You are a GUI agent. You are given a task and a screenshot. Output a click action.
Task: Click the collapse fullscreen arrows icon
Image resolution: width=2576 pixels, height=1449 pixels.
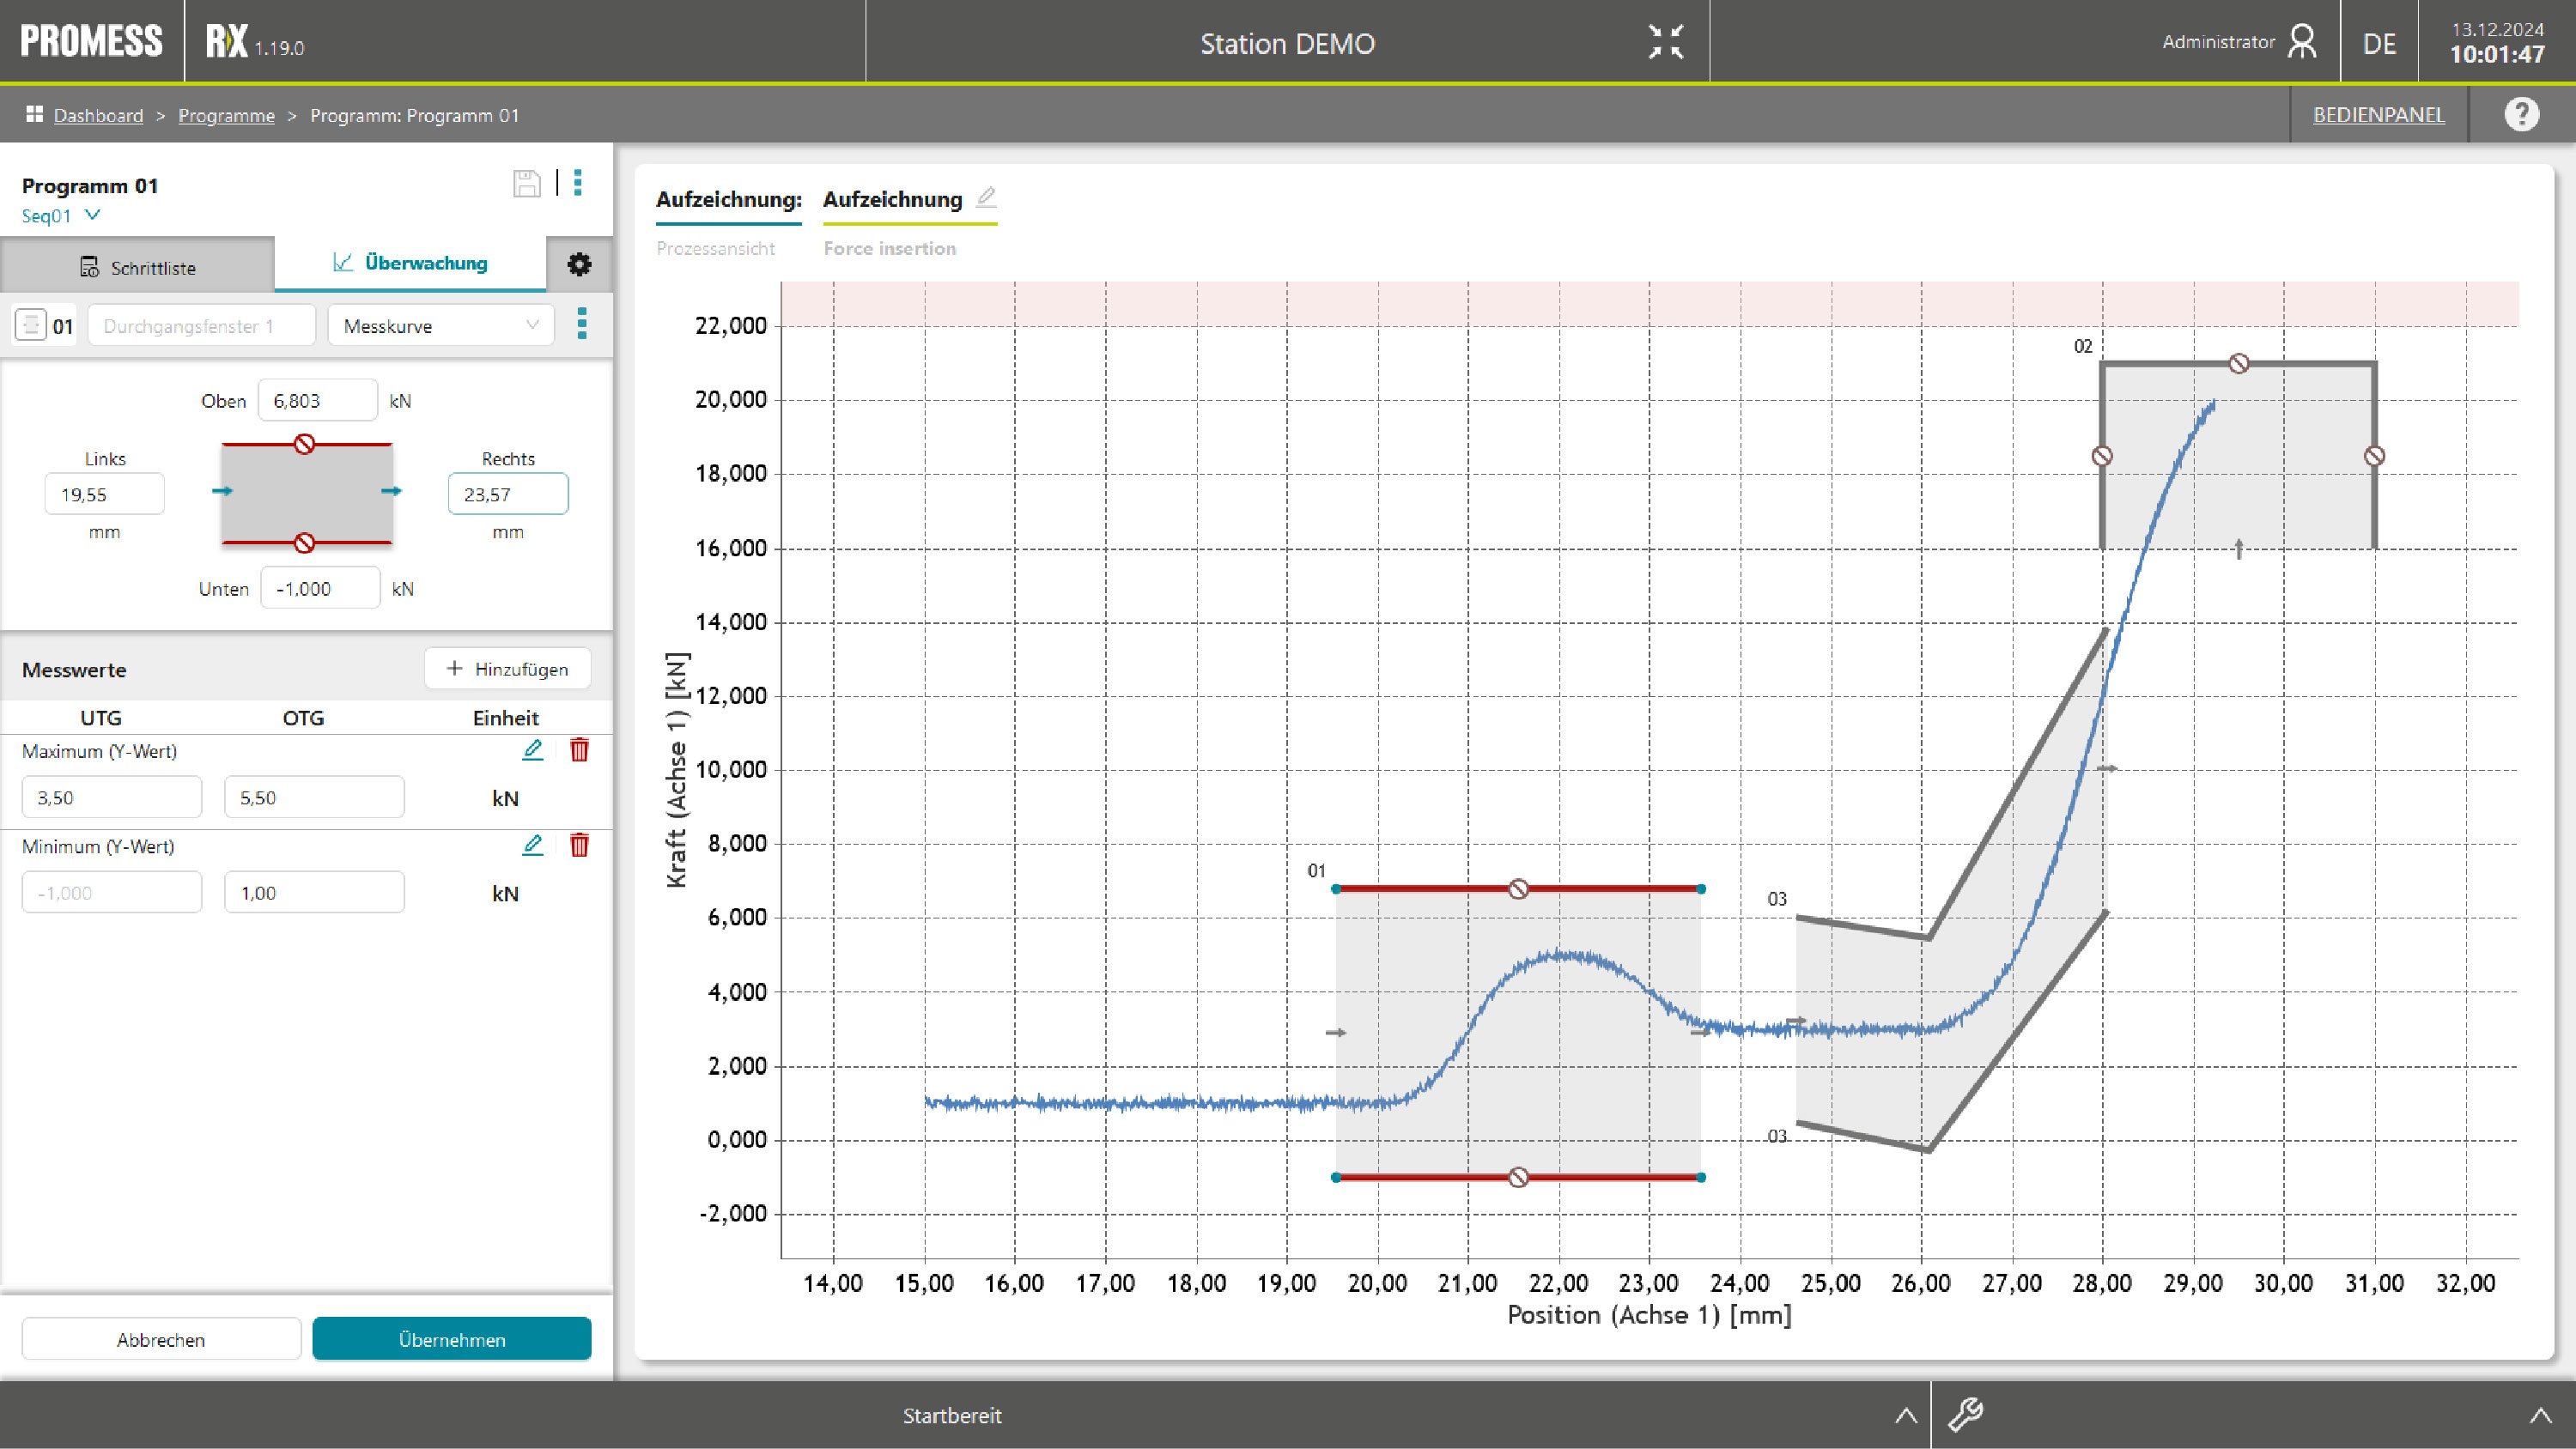click(x=1666, y=42)
